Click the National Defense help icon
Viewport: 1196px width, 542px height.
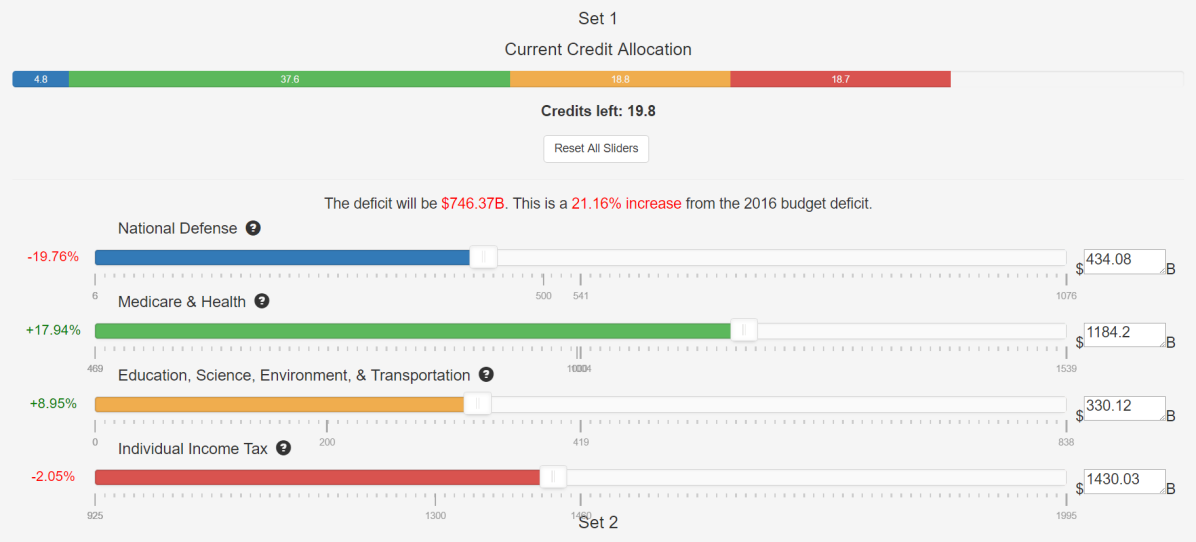(x=253, y=228)
